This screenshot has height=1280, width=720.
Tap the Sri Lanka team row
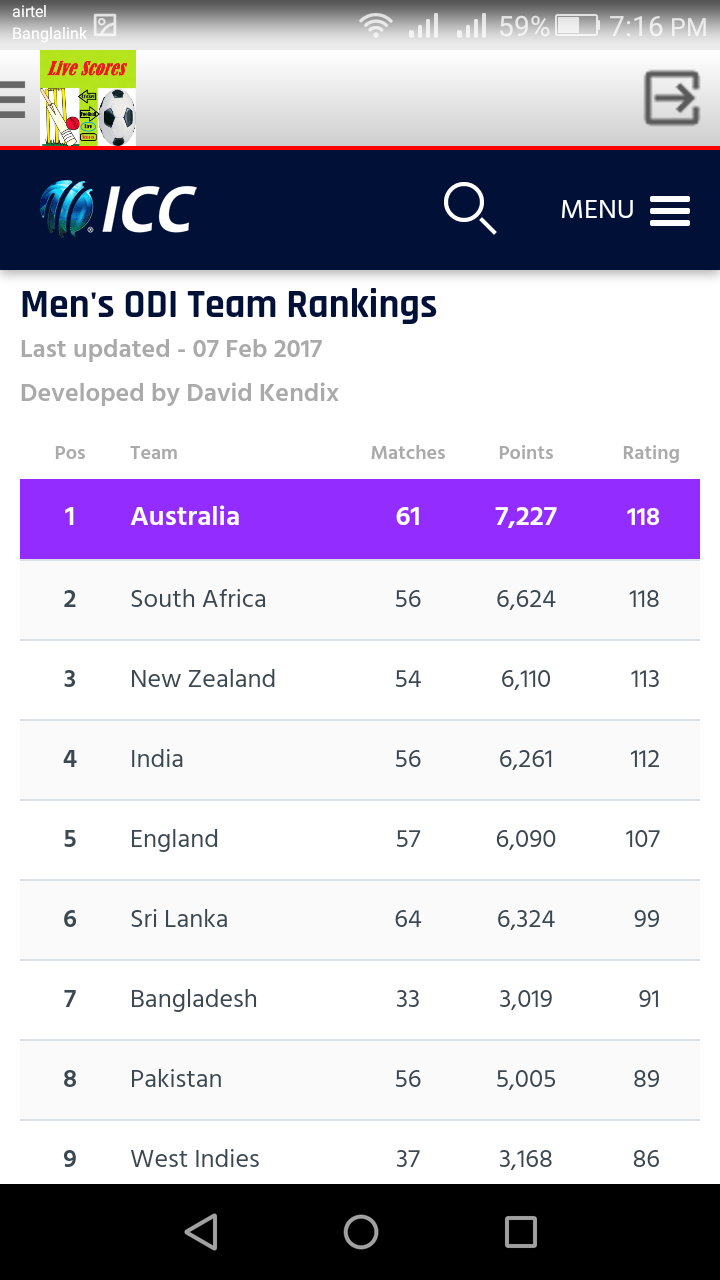[359, 919]
